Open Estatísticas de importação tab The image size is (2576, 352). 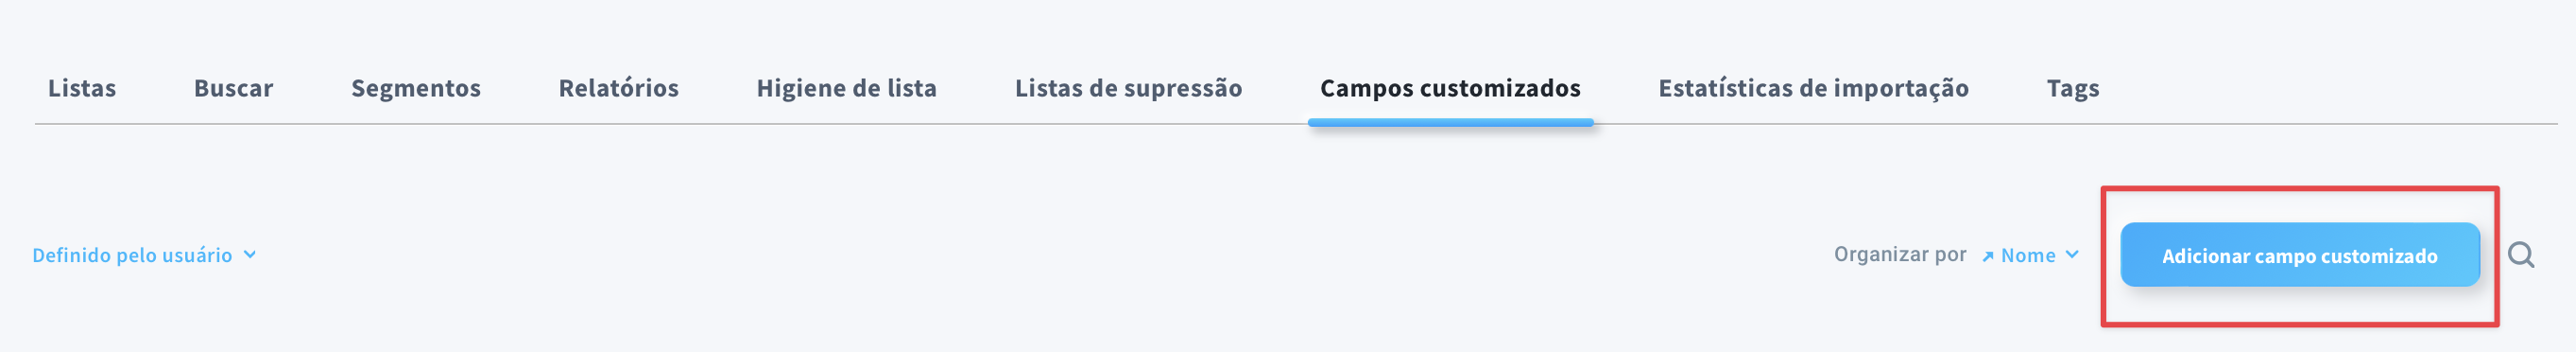coord(1813,88)
